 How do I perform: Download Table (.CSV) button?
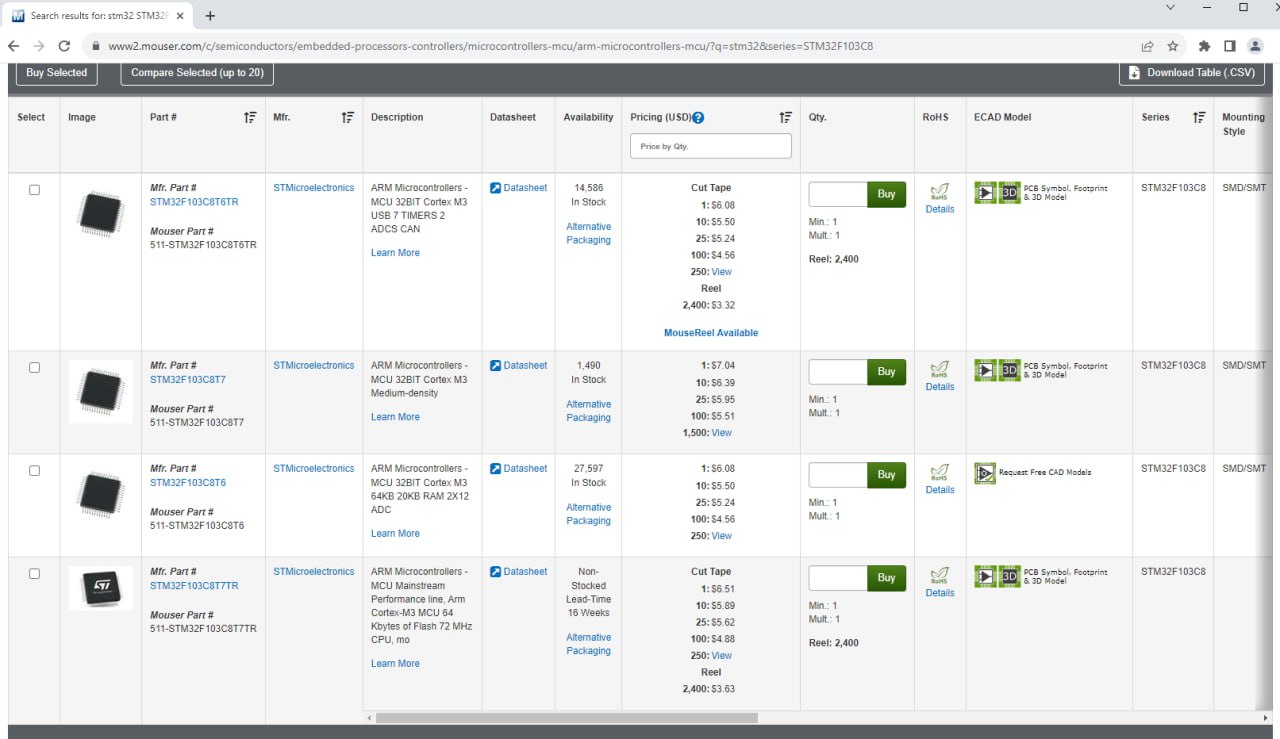coord(1192,73)
